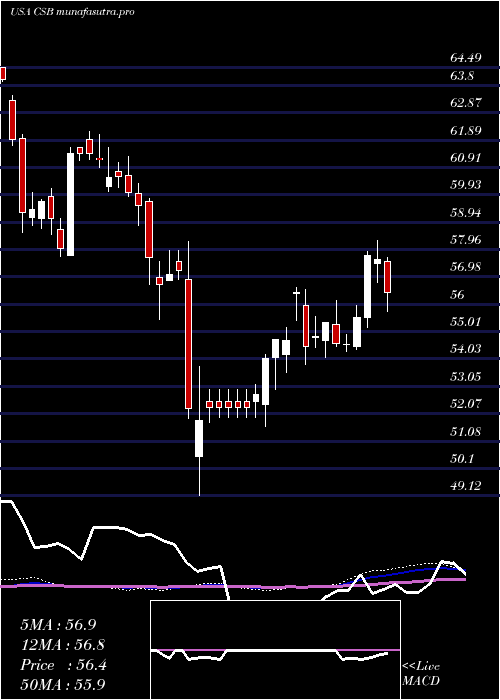500x700 pixels.
Task: Select the 54.03 price axis label
Action: coord(466,349)
